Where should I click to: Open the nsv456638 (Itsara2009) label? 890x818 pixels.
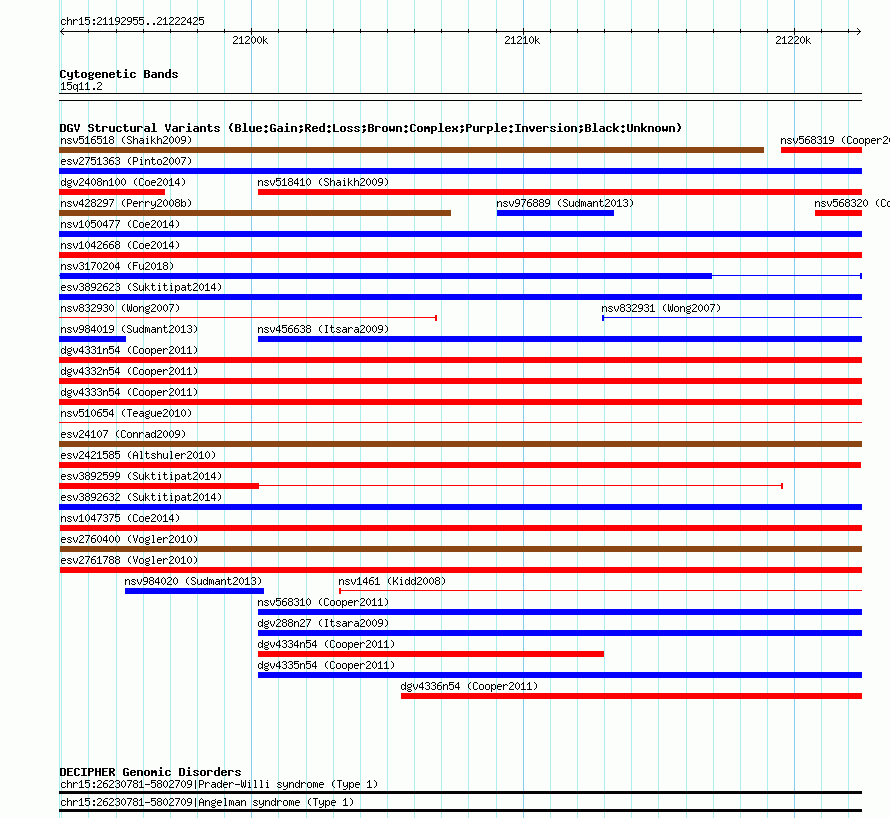(x=323, y=329)
